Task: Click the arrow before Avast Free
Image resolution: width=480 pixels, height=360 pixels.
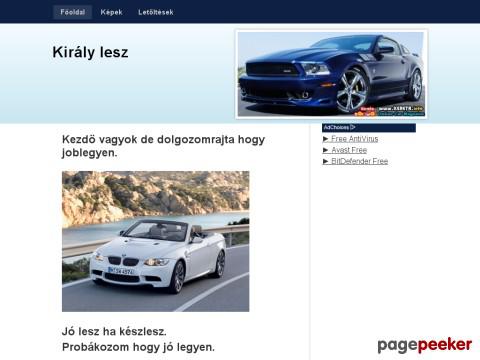Action: 325,150
